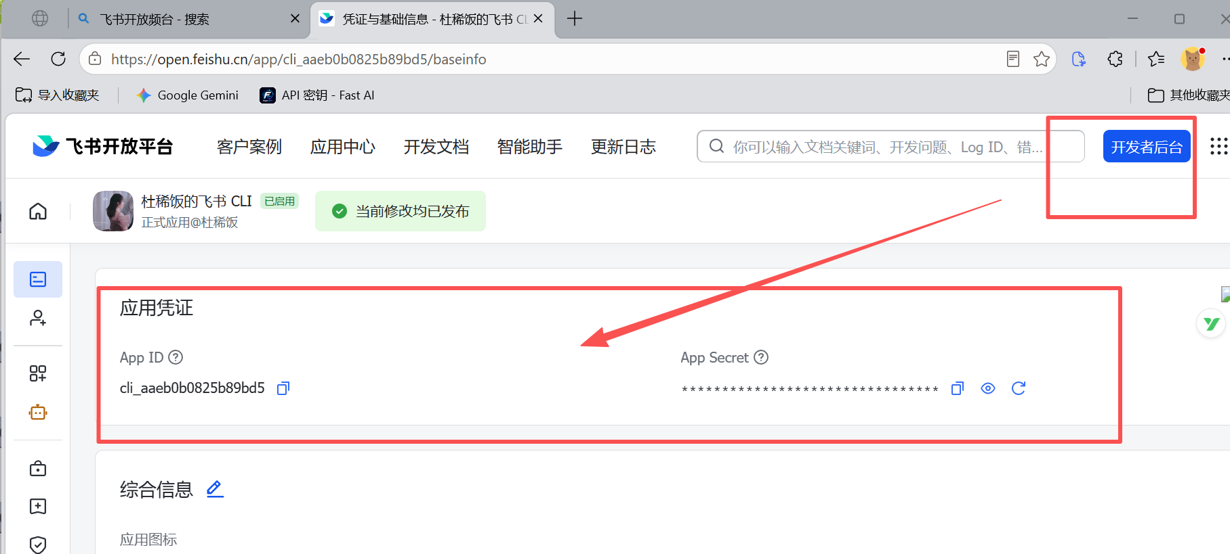Open browser favorites list icon
The image size is (1230, 554).
(1156, 59)
